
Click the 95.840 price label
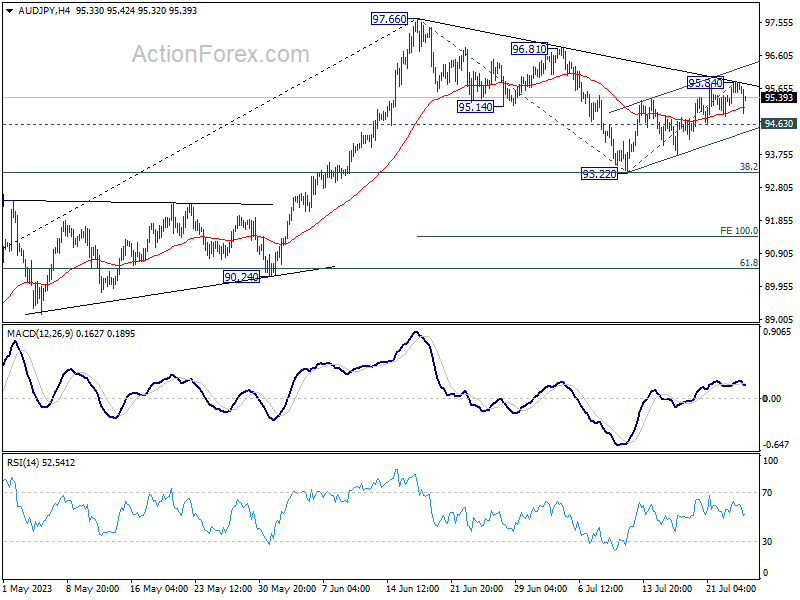coord(706,83)
